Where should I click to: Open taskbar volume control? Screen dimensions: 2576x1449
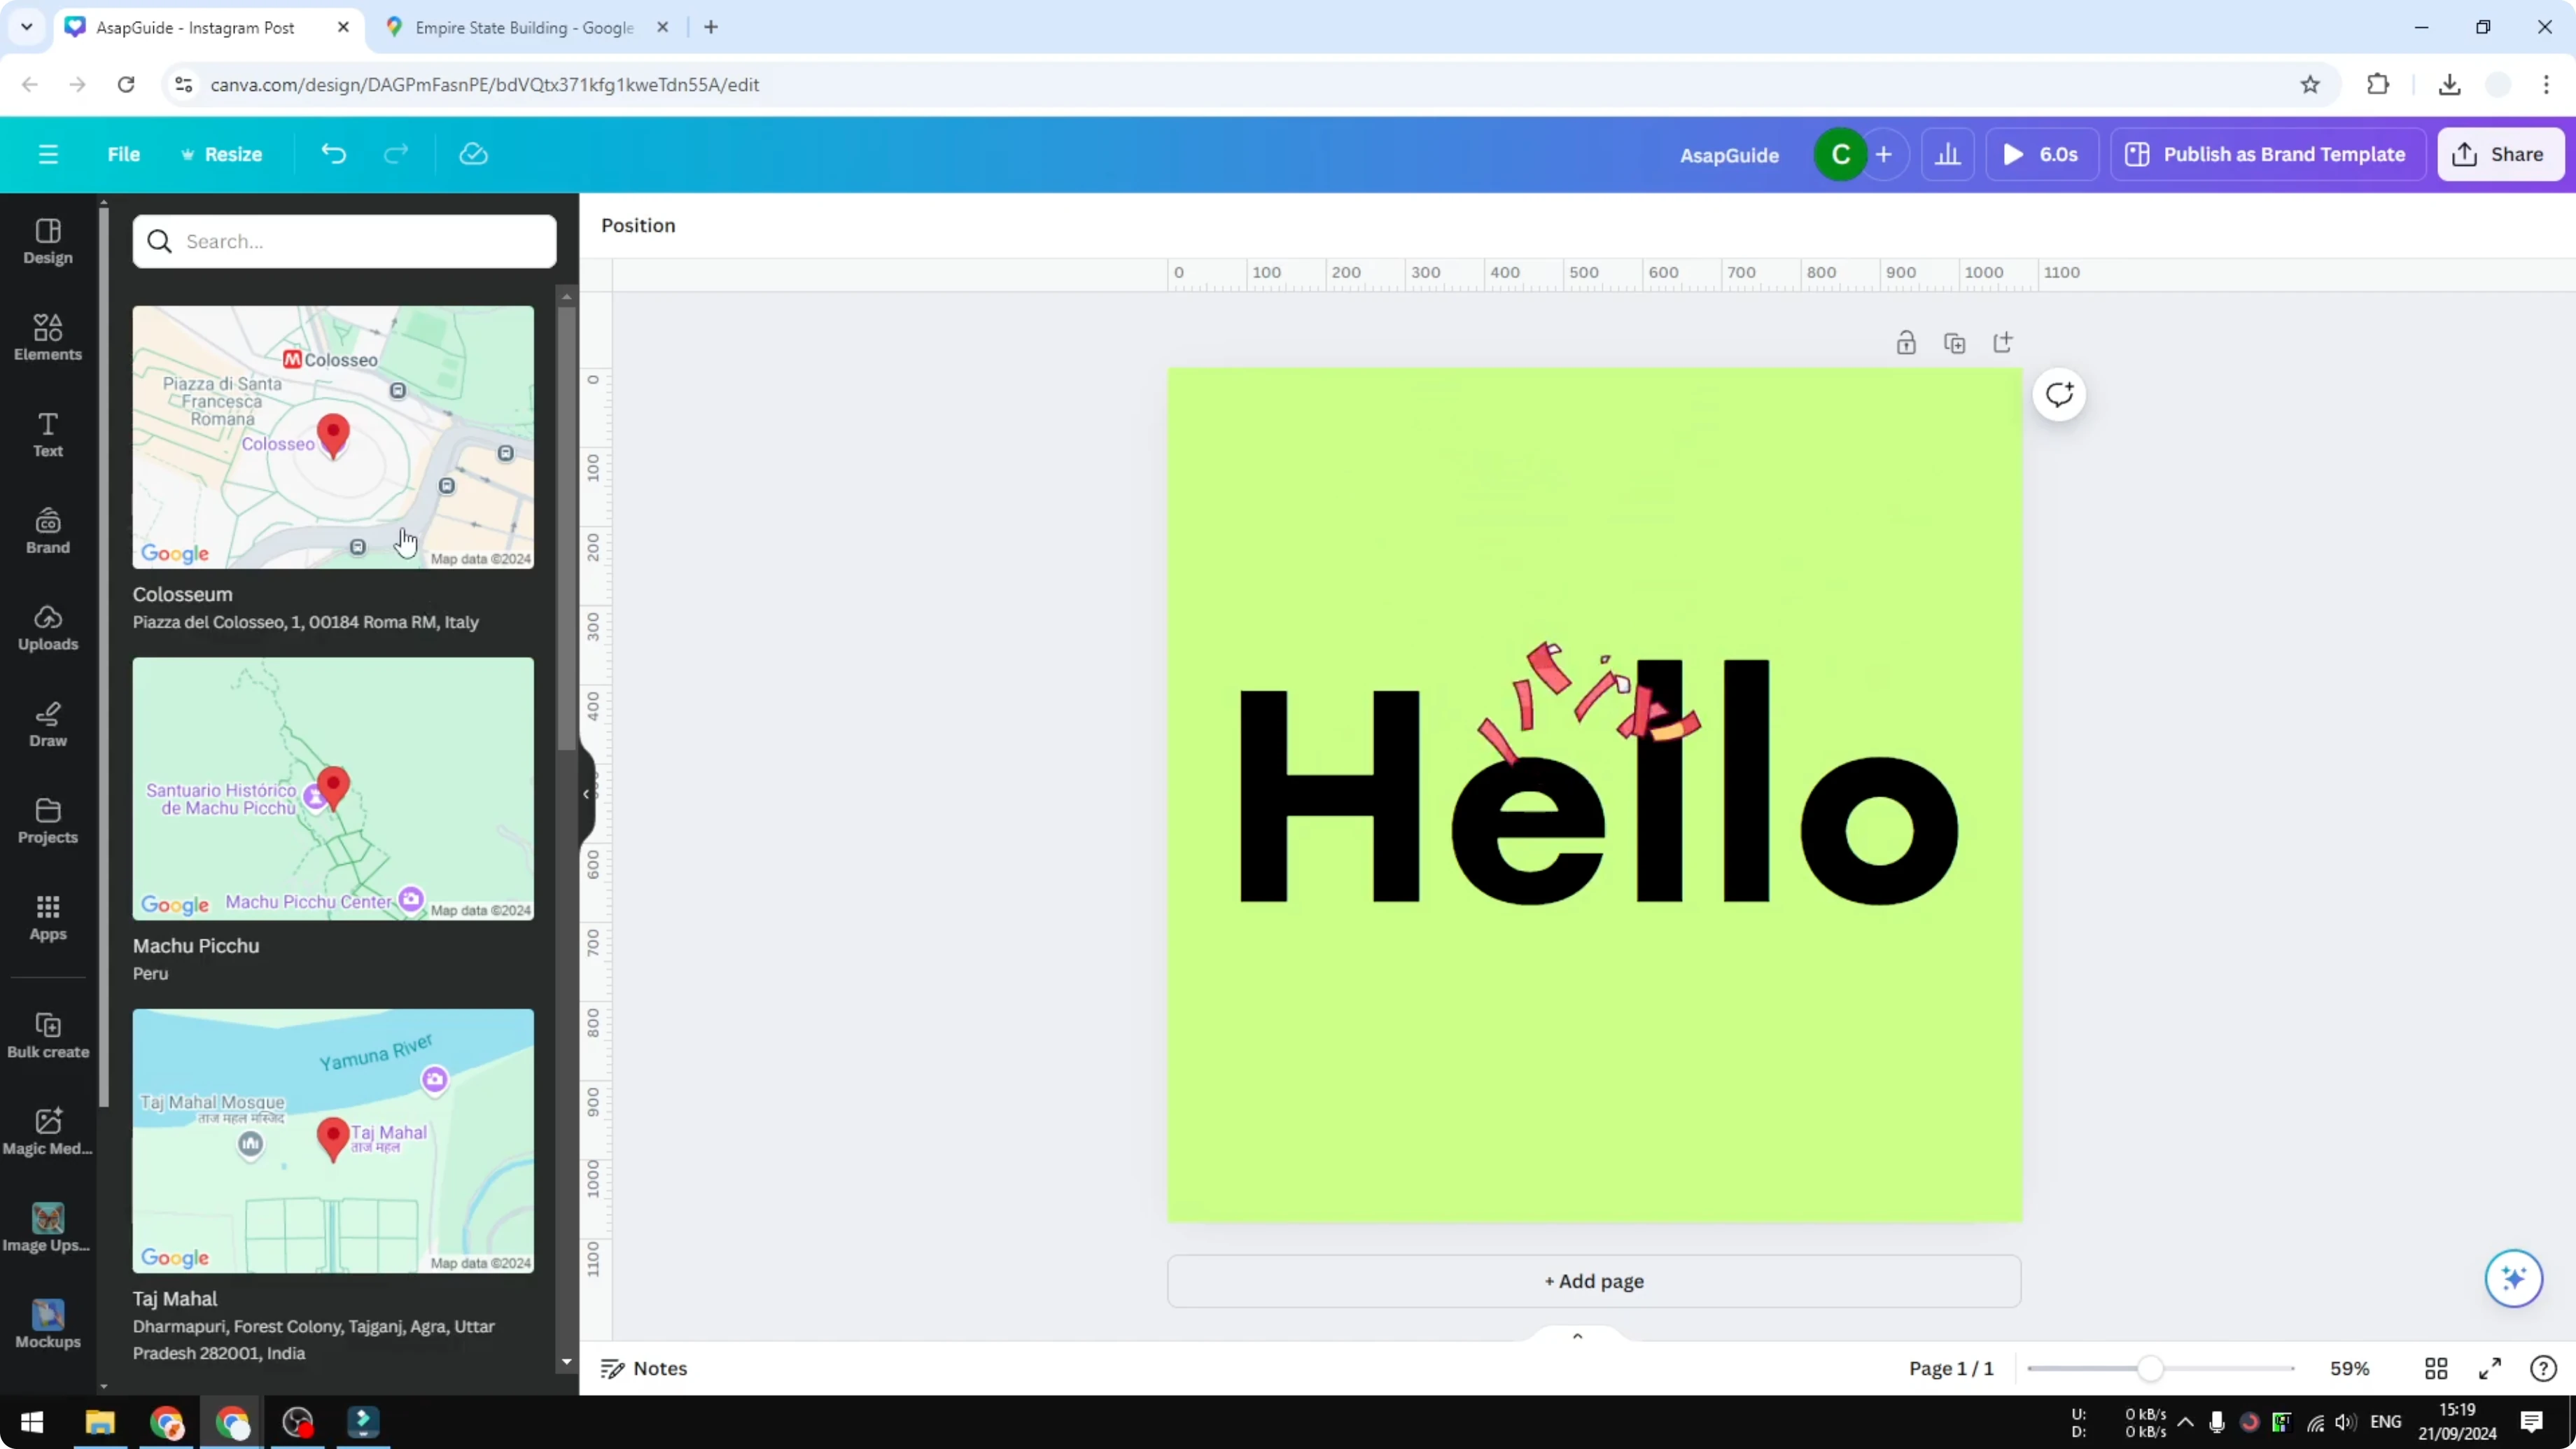pyautogui.click(x=2345, y=1421)
